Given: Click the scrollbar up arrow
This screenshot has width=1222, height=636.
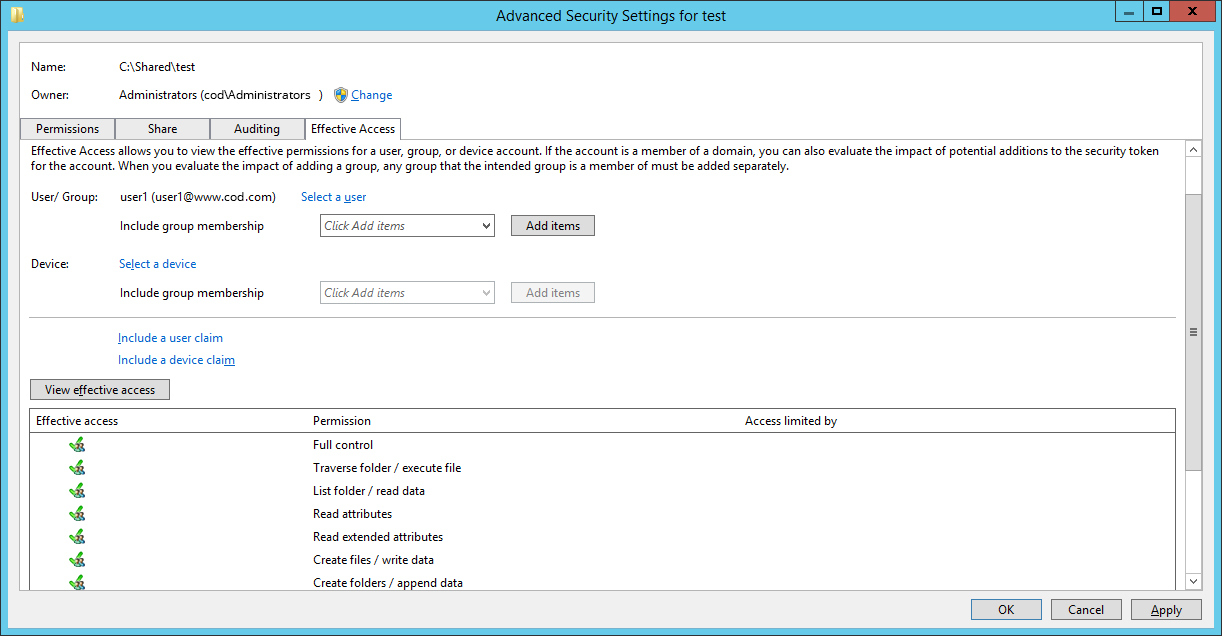Looking at the screenshot, I should 1193,149.
